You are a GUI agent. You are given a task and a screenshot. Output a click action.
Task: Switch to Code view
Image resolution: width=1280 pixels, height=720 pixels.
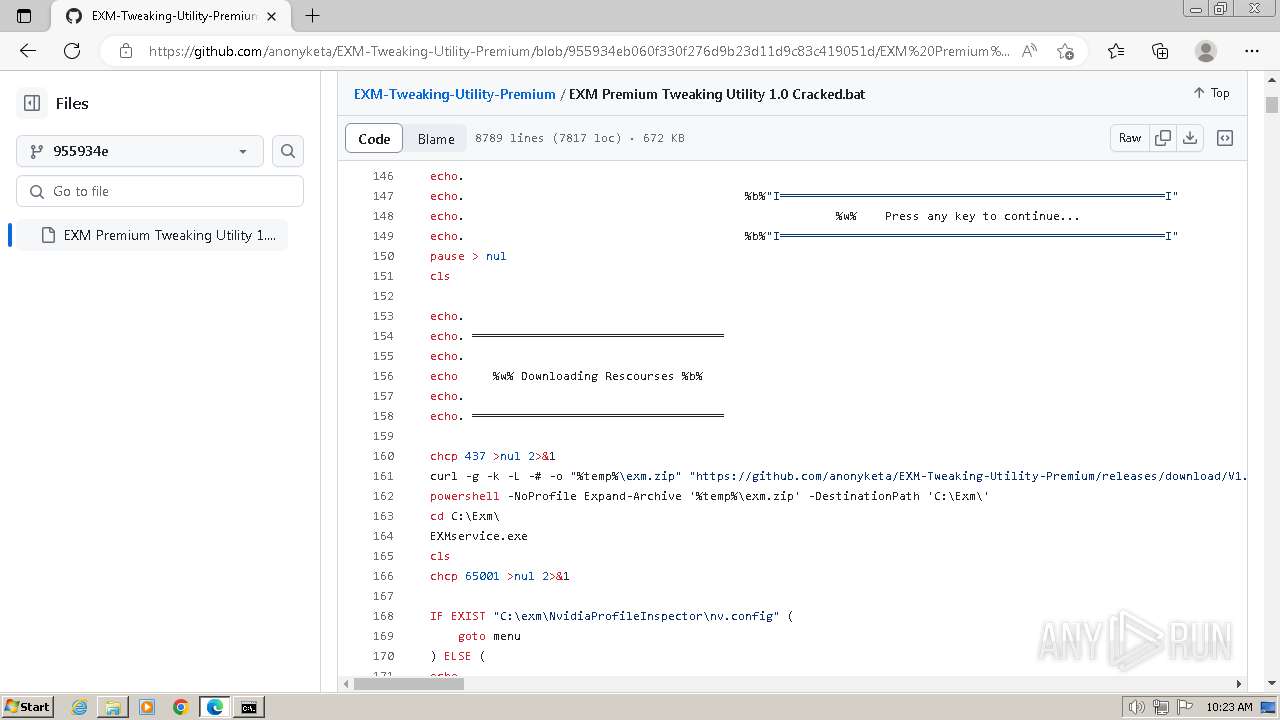click(x=374, y=138)
